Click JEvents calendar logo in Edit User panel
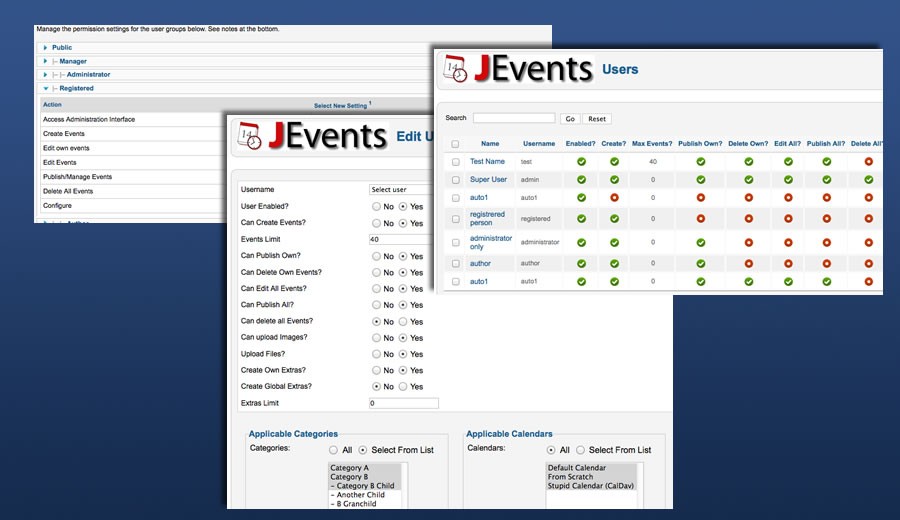This screenshot has width=900, height=520. click(x=250, y=136)
